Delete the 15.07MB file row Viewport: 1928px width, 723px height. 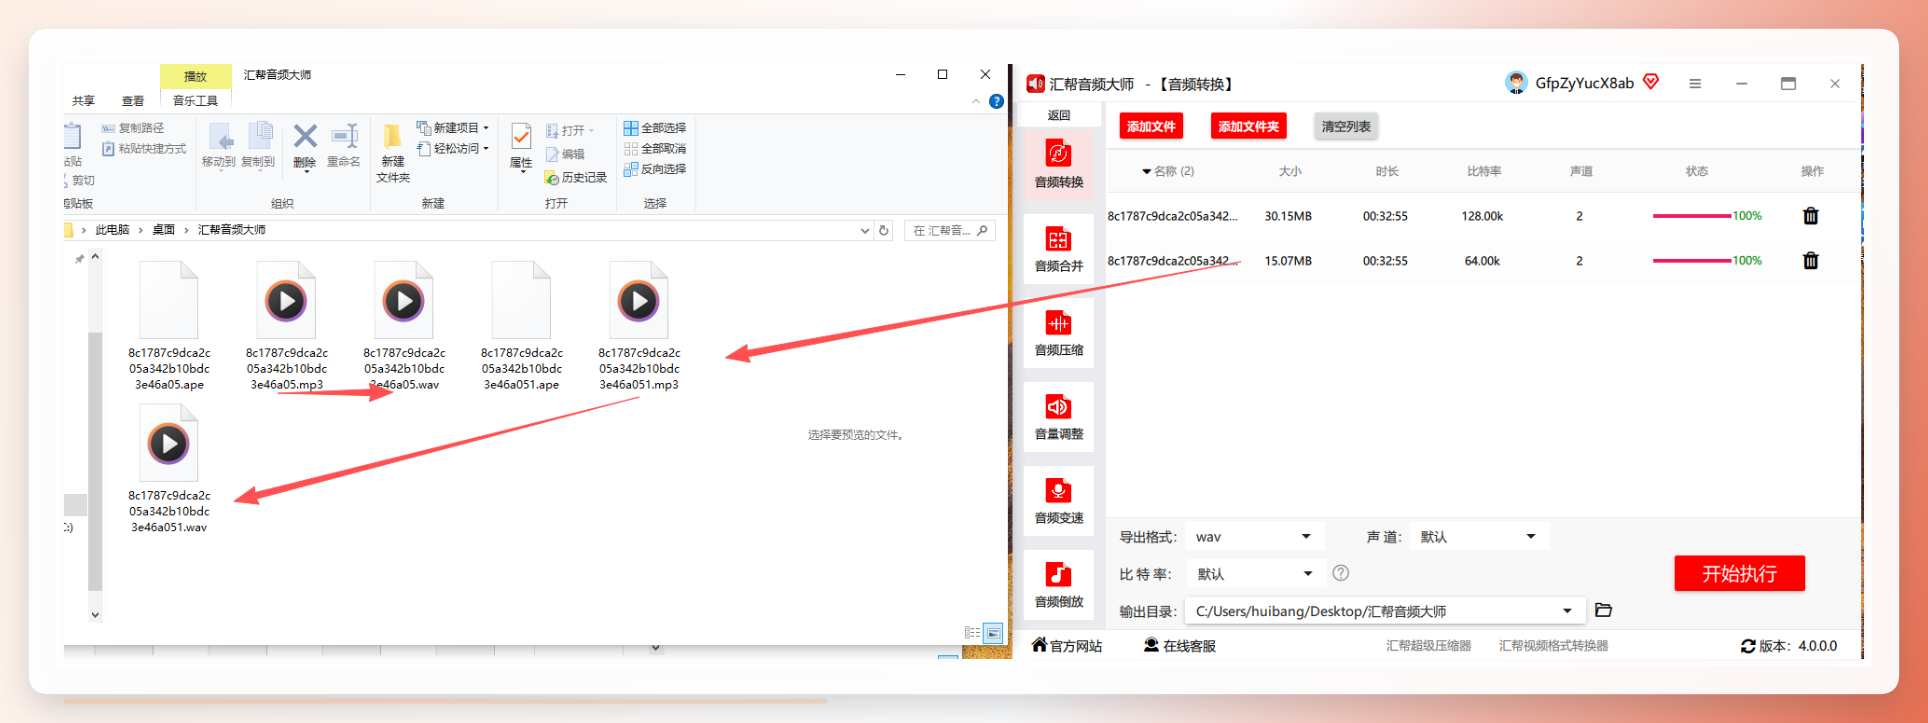1810,261
